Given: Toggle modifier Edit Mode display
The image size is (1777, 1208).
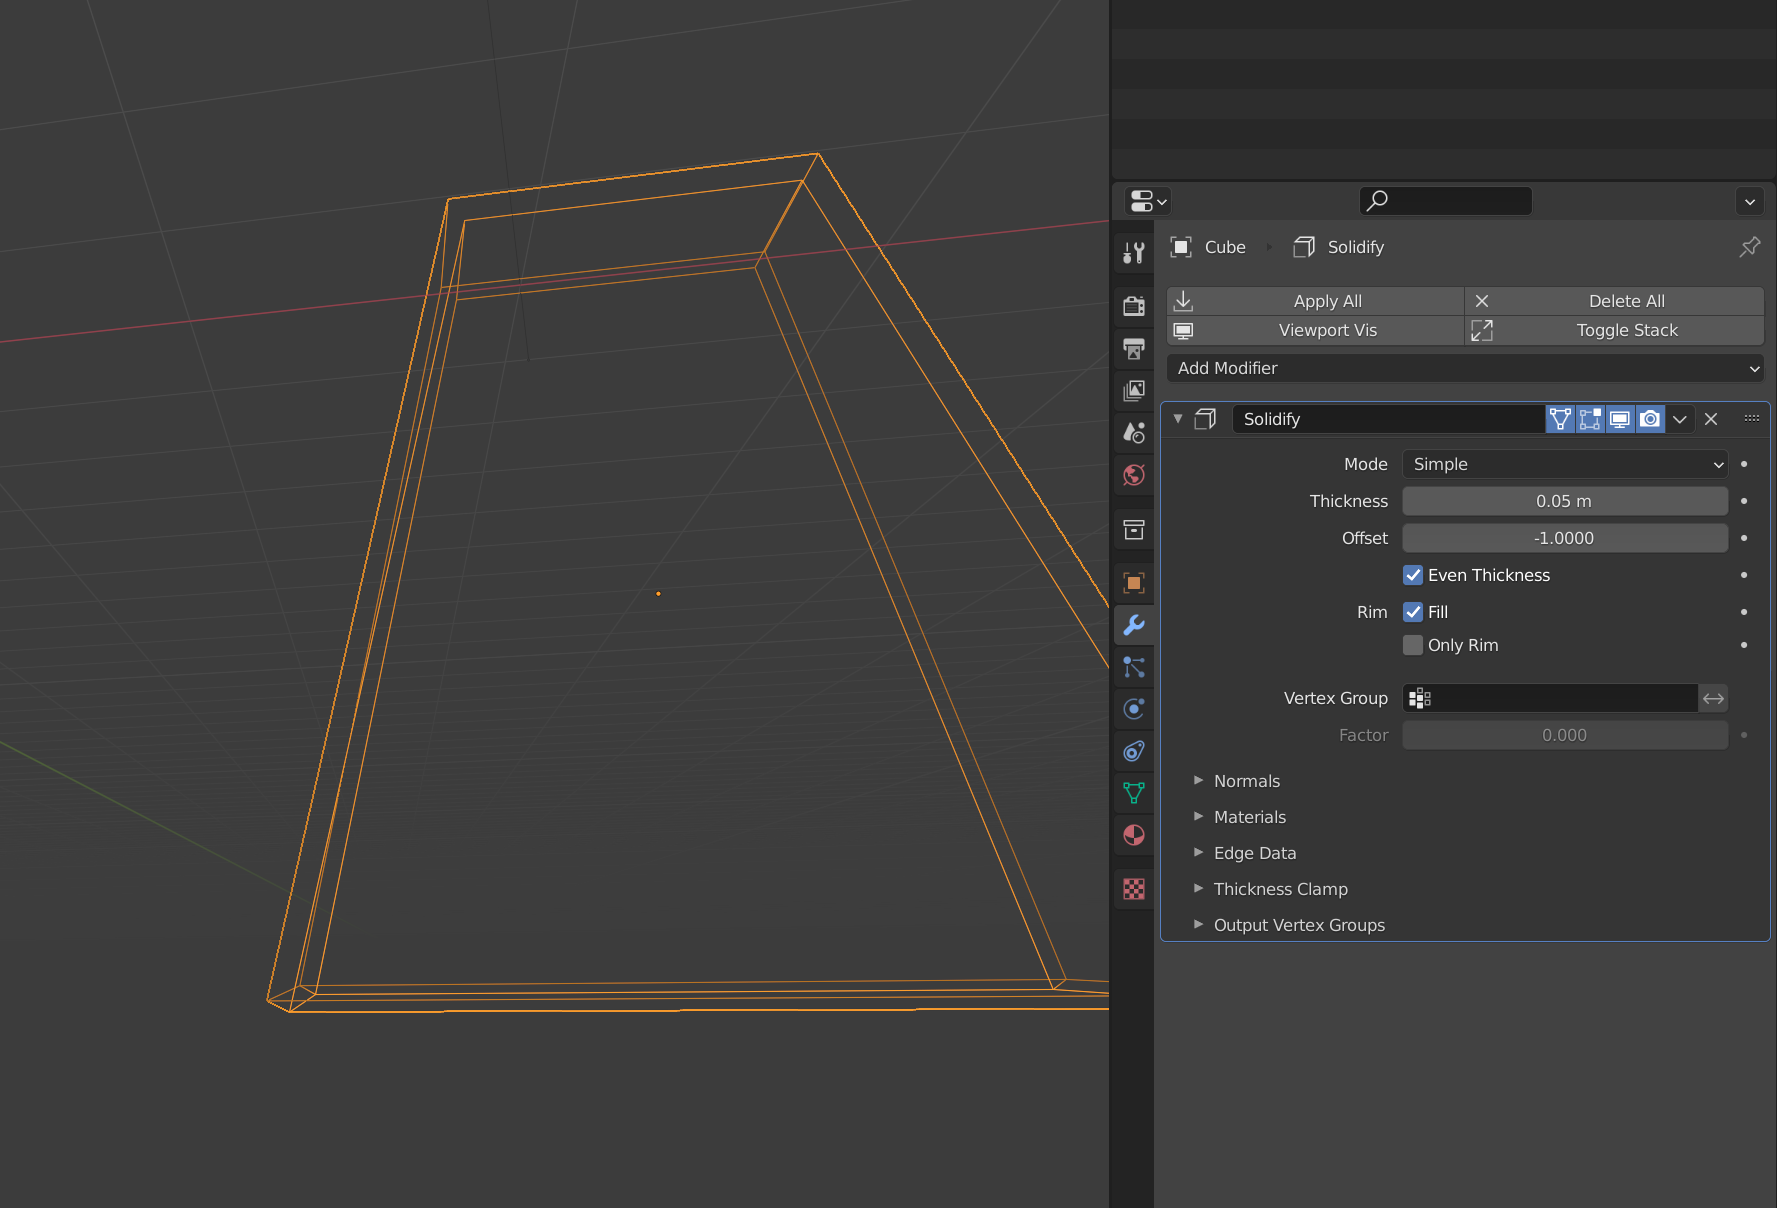Looking at the screenshot, I should coord(1590,419).
